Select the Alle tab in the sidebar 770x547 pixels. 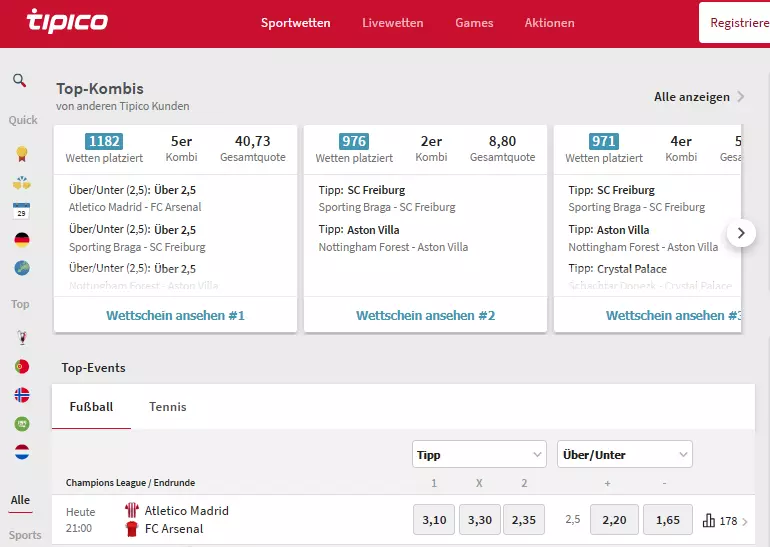tap(20, 500)
